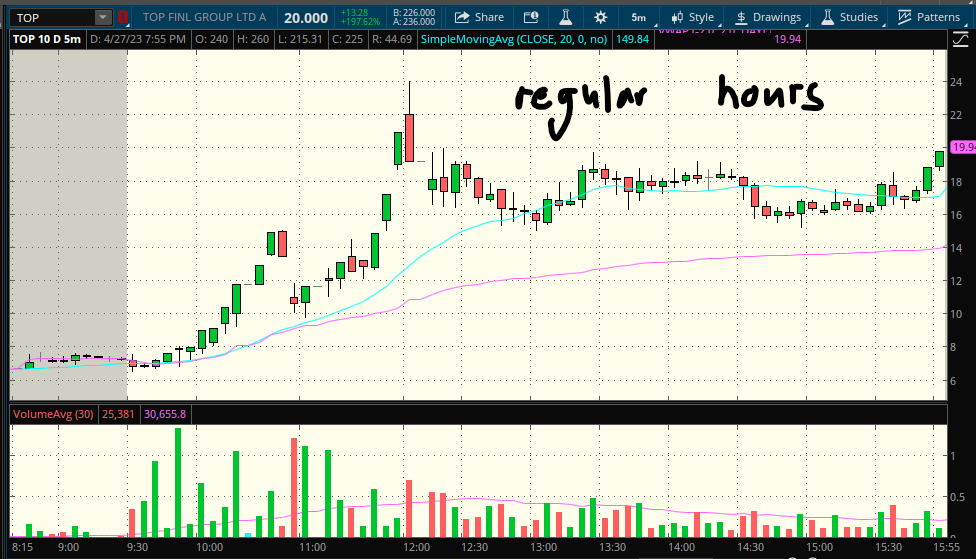
Task: Click the TOP FINL GROUP LTD A company name
Action: 204,17
